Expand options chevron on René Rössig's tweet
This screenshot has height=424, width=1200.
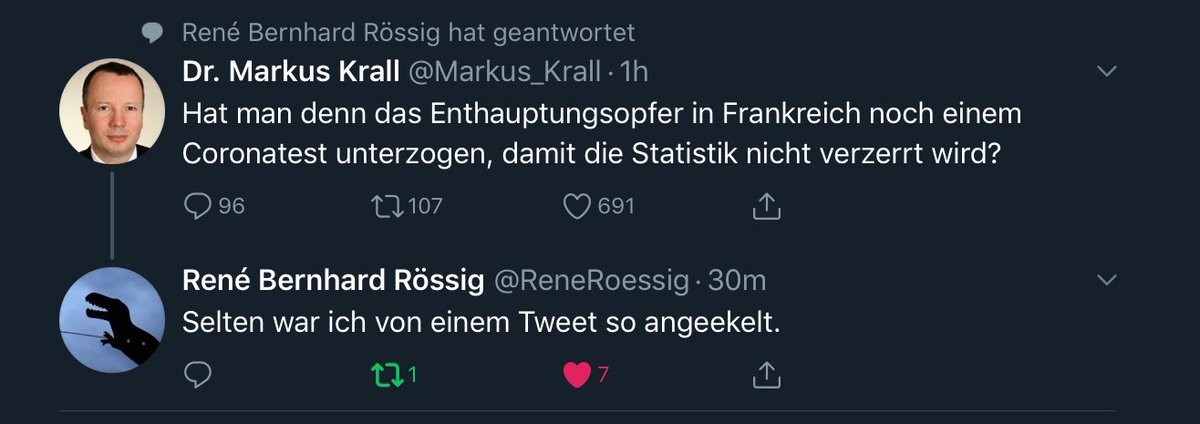coord(1107,281)
